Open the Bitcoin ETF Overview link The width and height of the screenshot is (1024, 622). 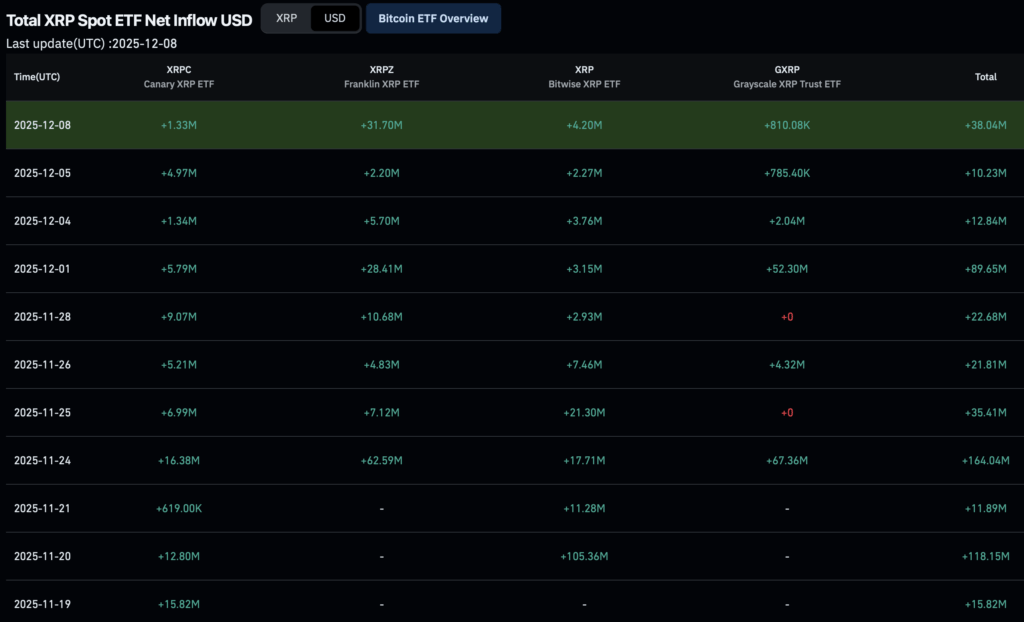click(433, 18)
